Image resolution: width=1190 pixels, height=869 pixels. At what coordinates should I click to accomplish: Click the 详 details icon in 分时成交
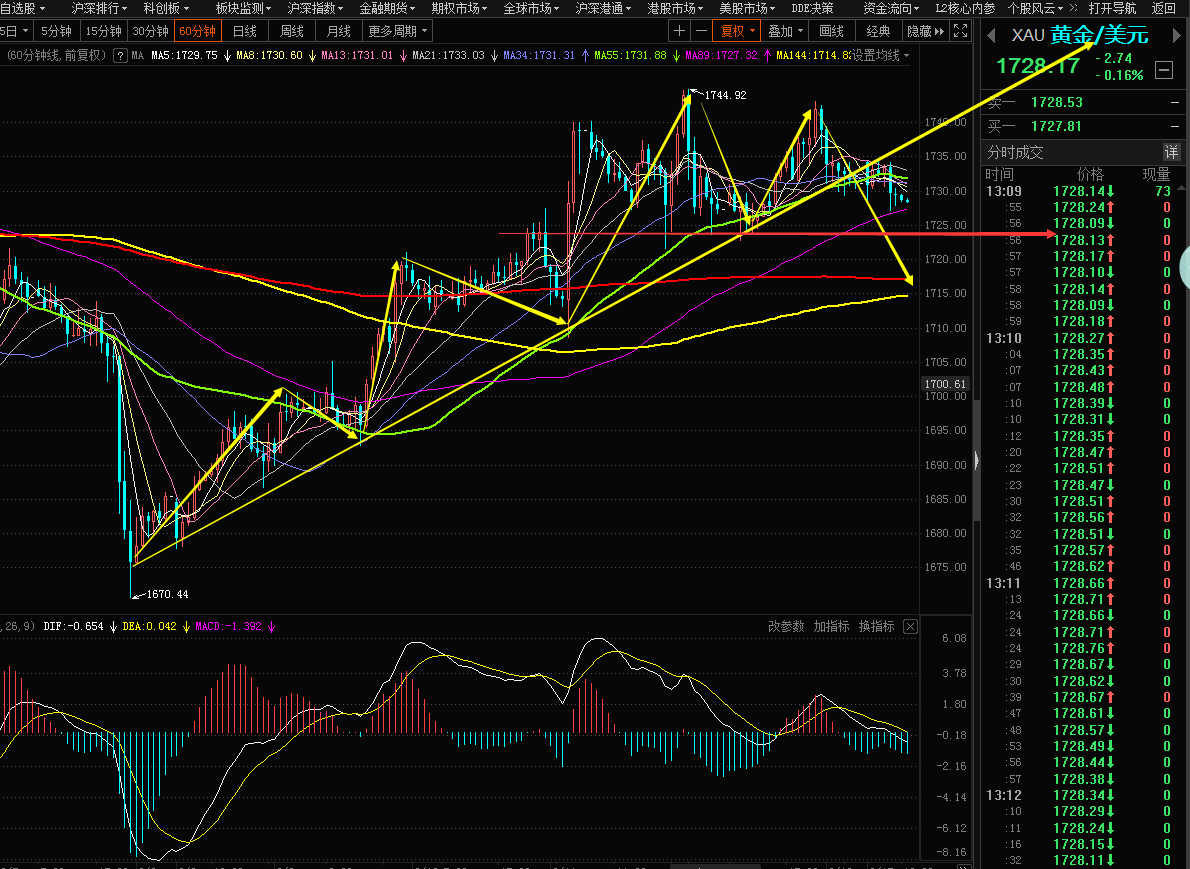[1171, 152]
